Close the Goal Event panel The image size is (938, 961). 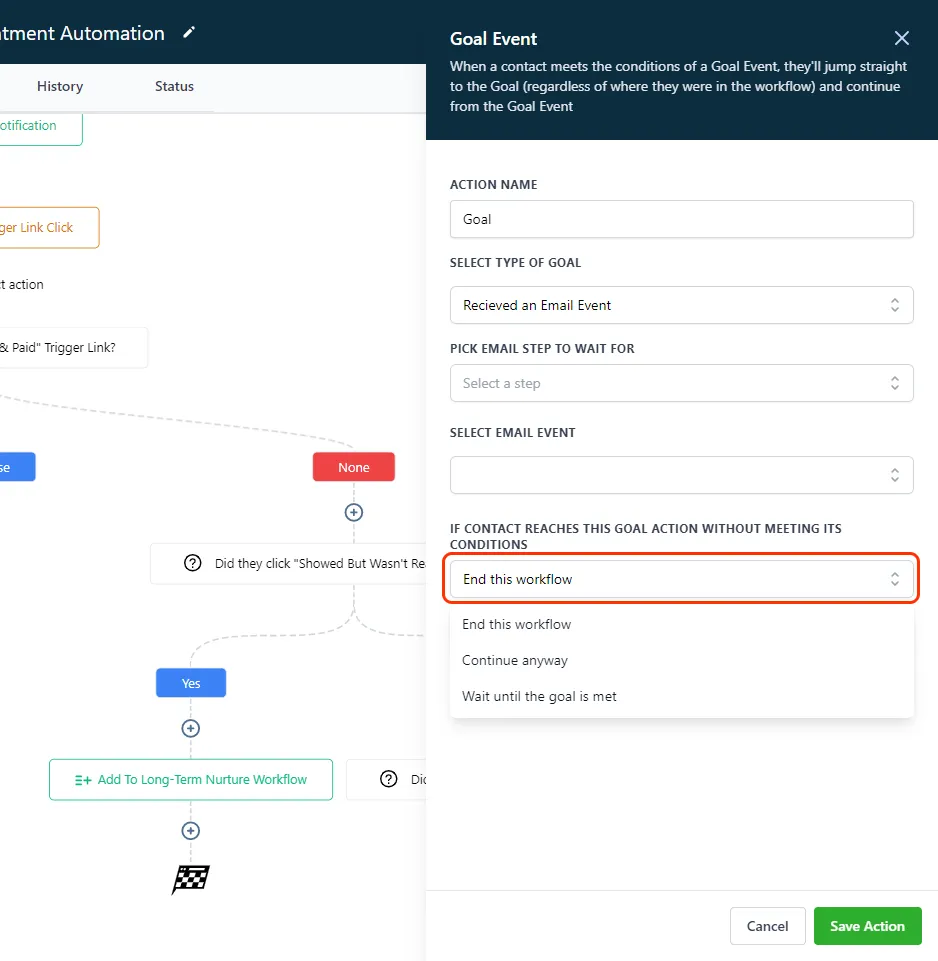coord(901,39)
